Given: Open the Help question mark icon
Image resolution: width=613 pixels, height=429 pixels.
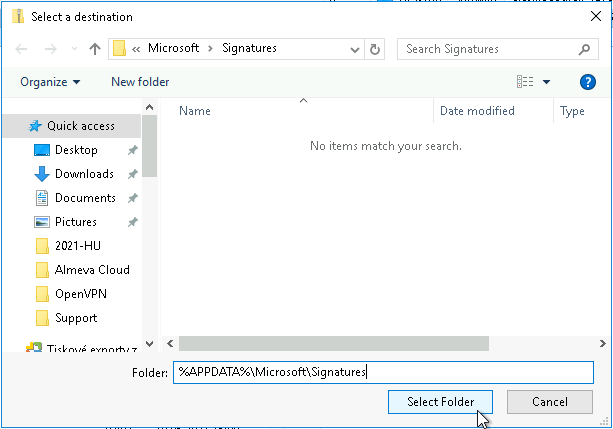Looking at the screenshot, I should (588, 82).
